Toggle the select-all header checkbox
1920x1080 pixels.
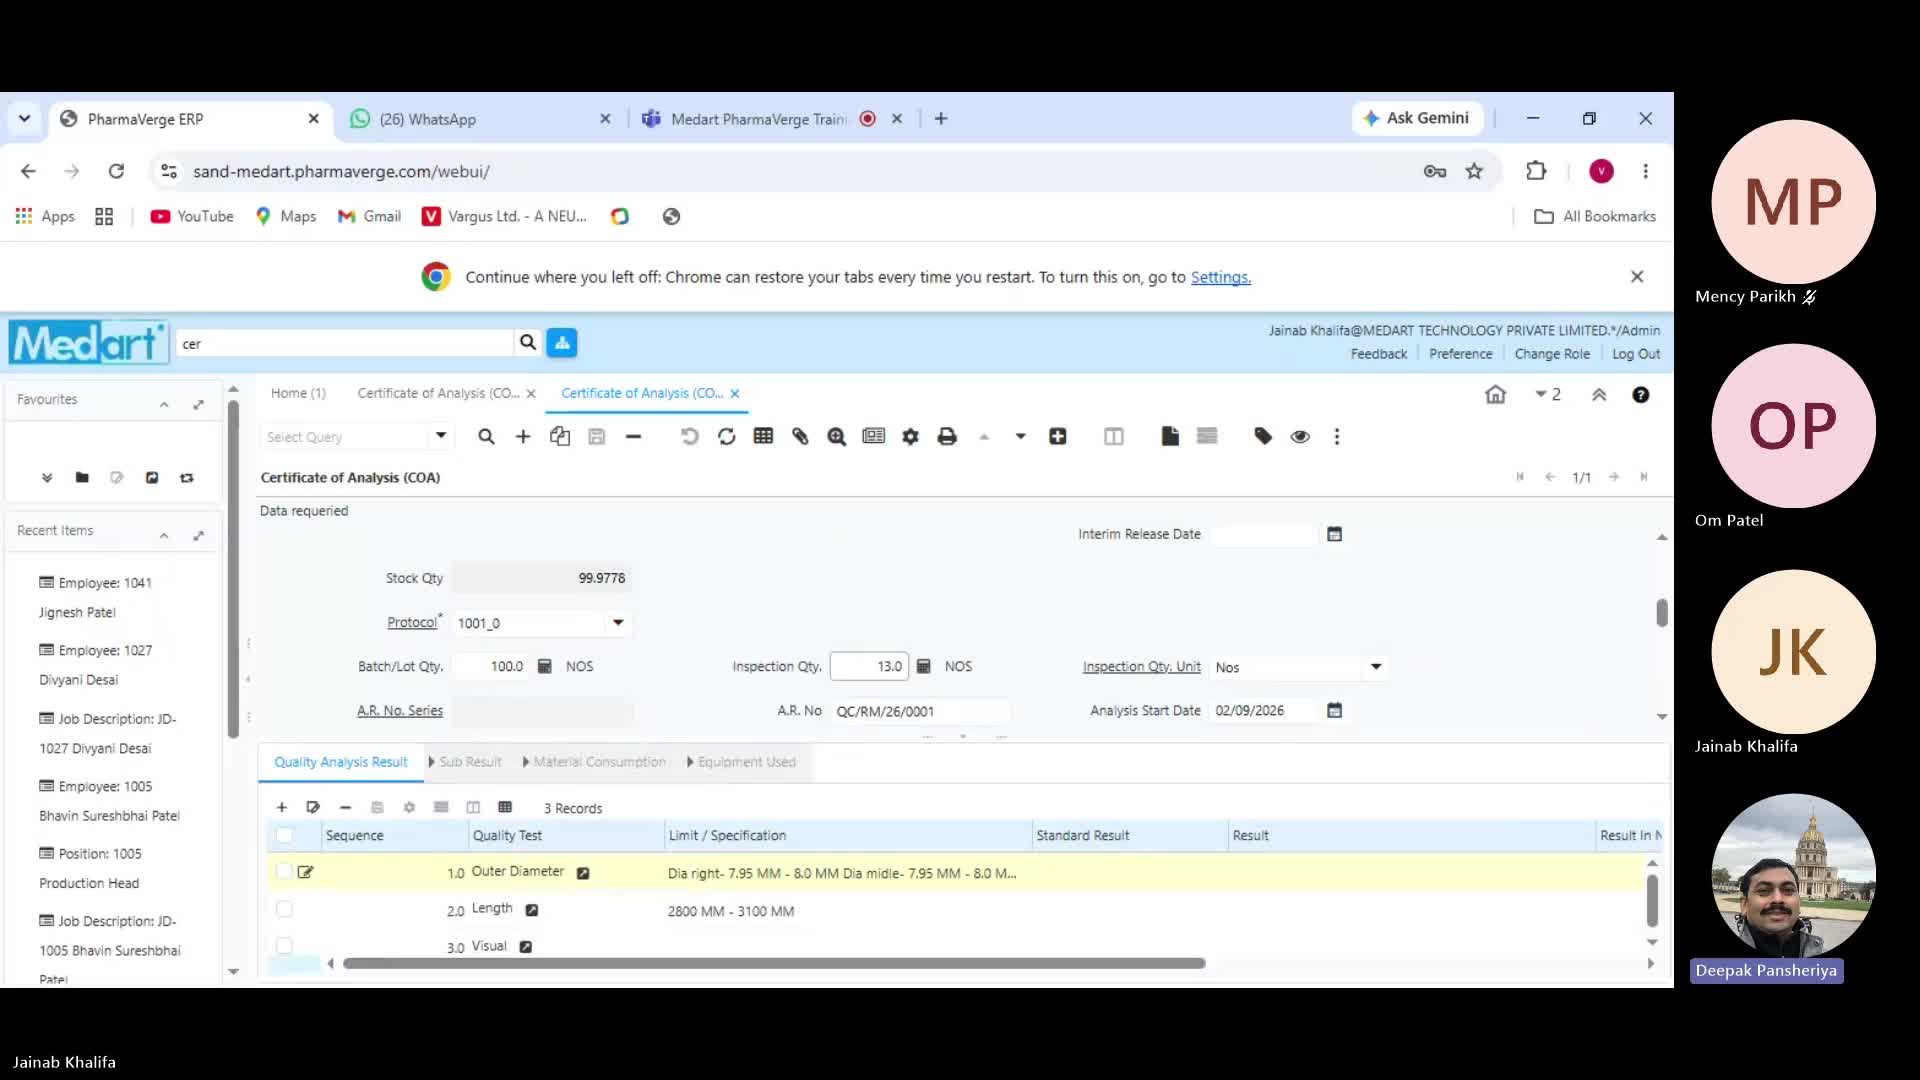pos(284,836)
